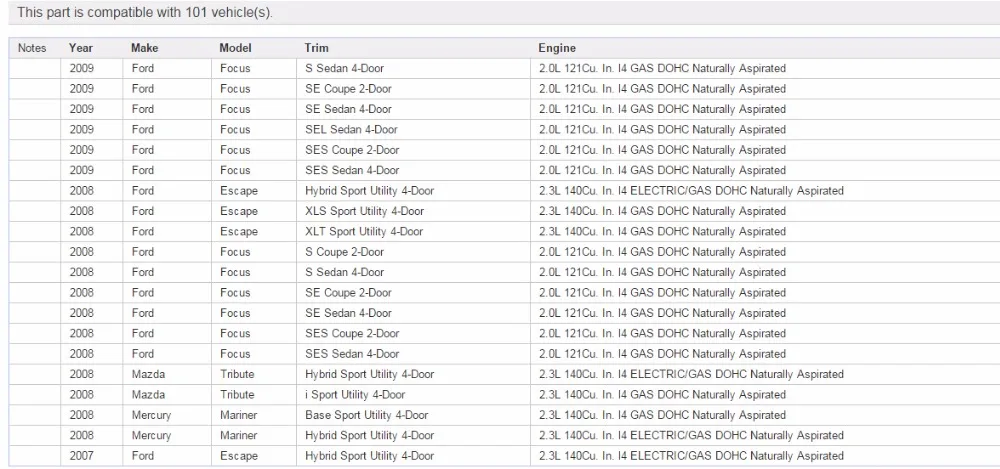
Task: Select the 'XLT Sport Utility 4-Door' trim cell
Action: pos(364,232)
